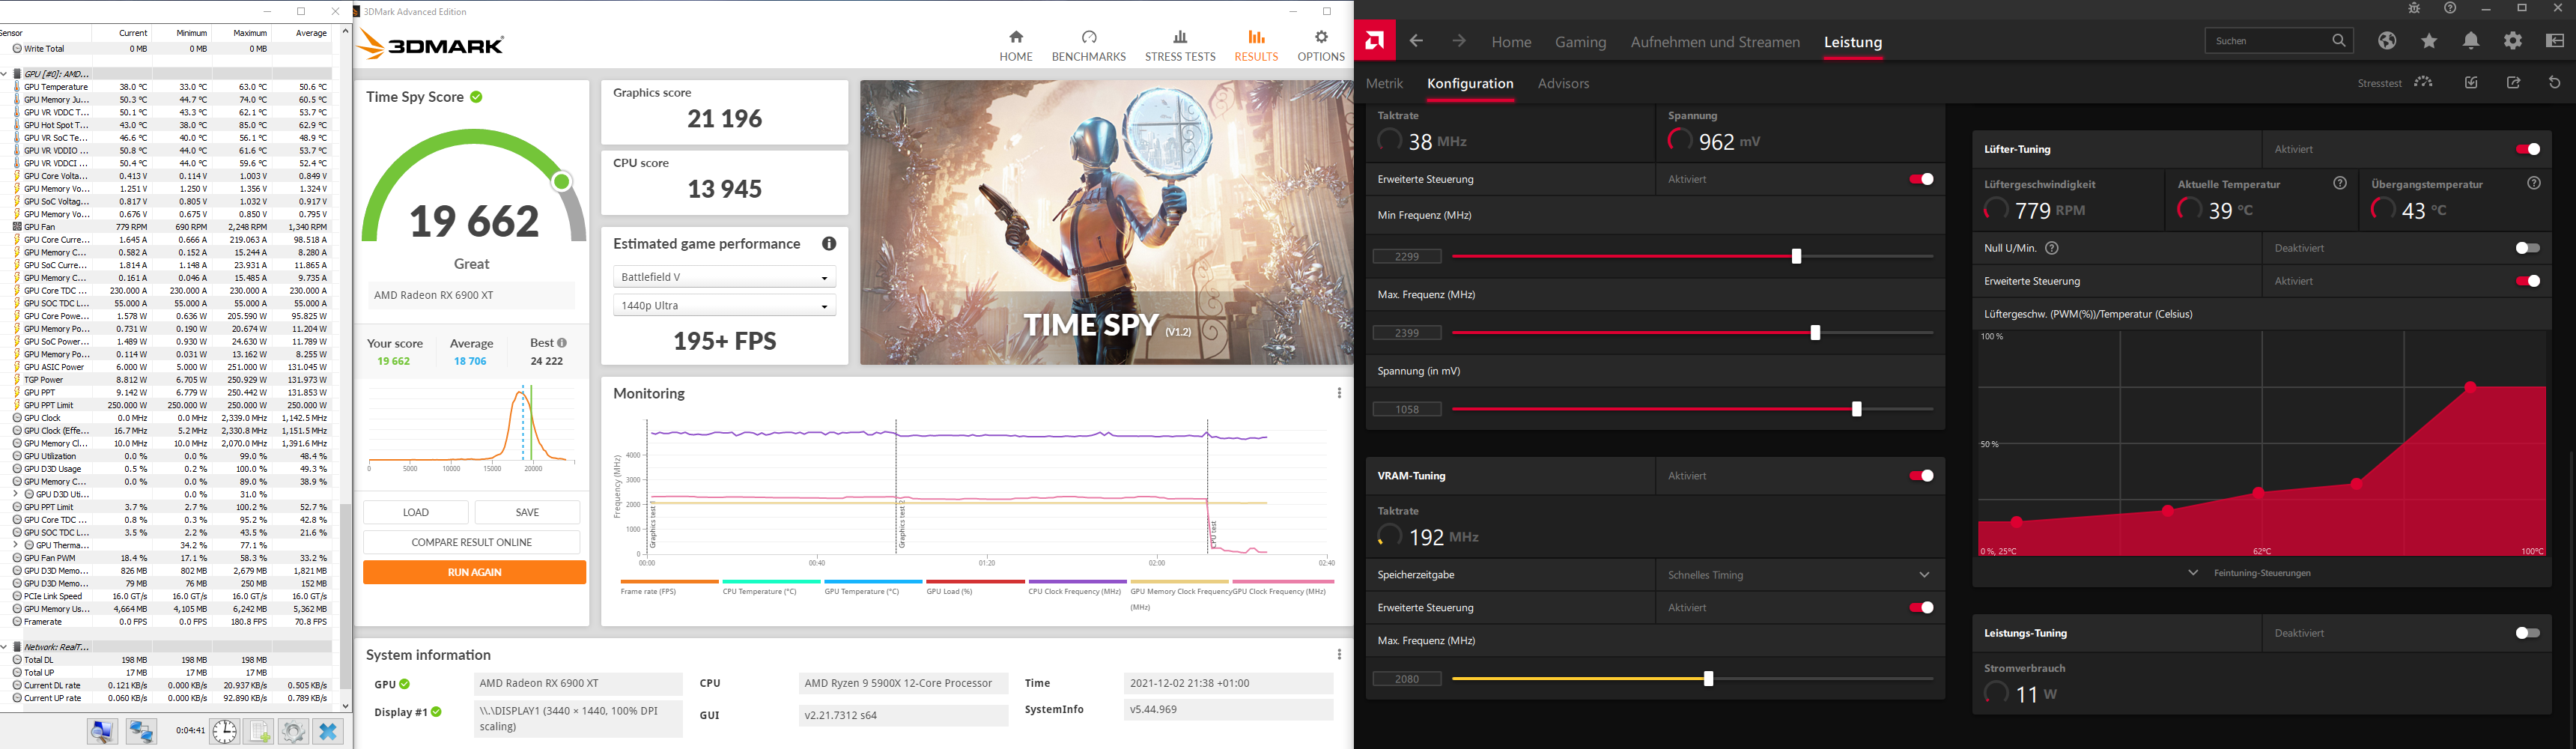Reset the sensor clock timer icon
Image resolution: width=2576 pixels, height=749 pixels.
224,732
